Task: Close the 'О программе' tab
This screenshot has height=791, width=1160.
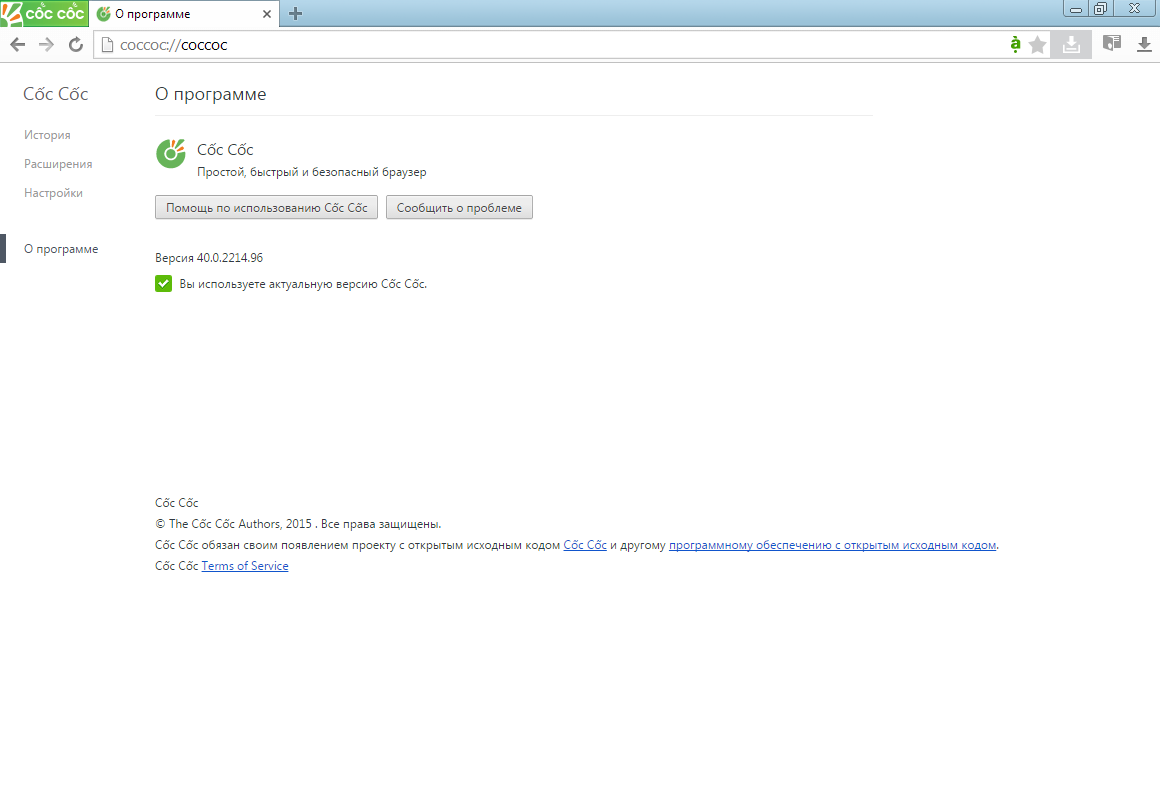Action: click(x=267, y=14)
